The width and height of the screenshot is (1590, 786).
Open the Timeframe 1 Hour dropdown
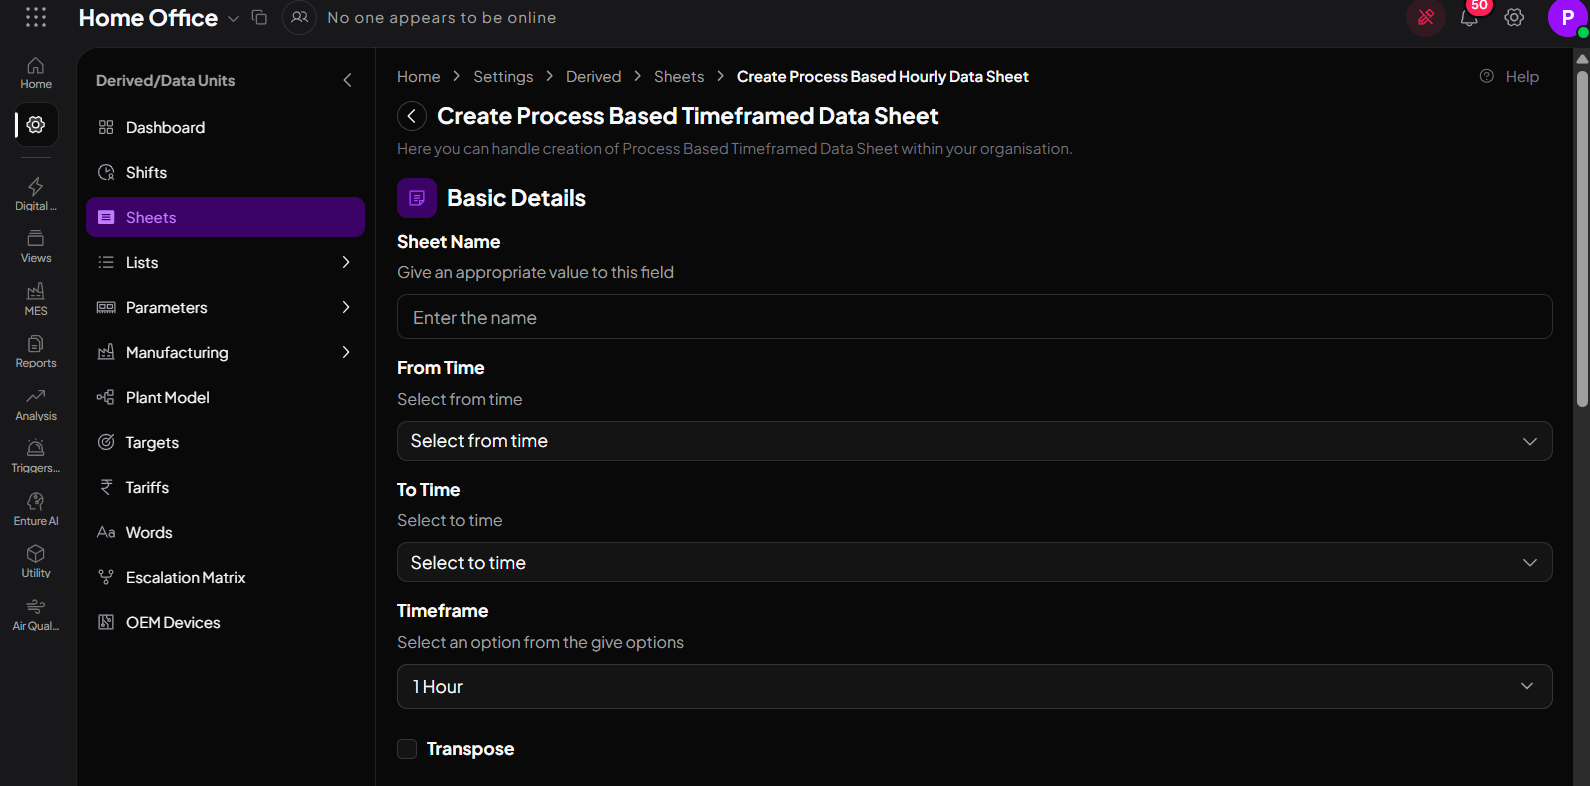[x=974, y=687]
